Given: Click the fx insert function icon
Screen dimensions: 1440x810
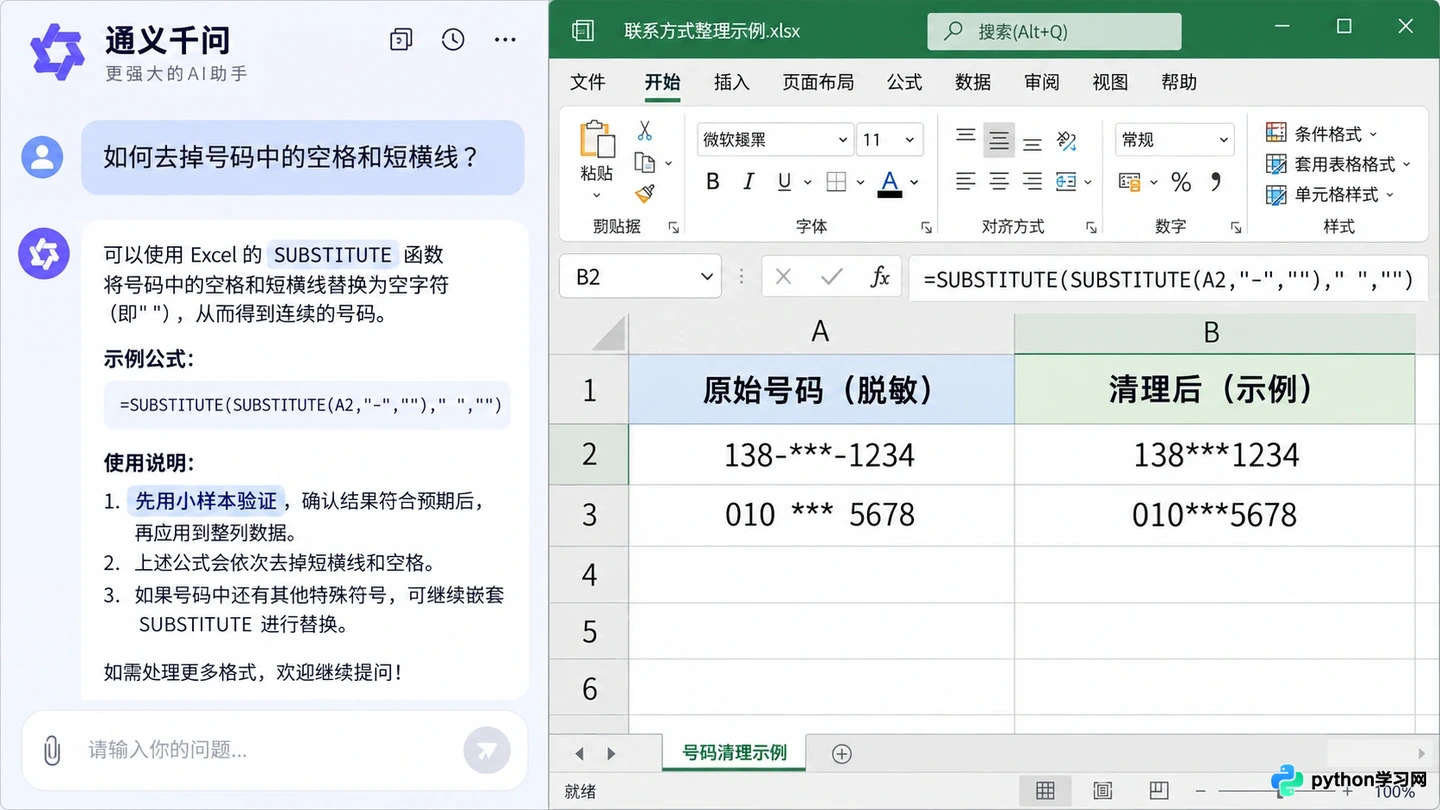Looking at the screenshot, I should tap(880, 277).
